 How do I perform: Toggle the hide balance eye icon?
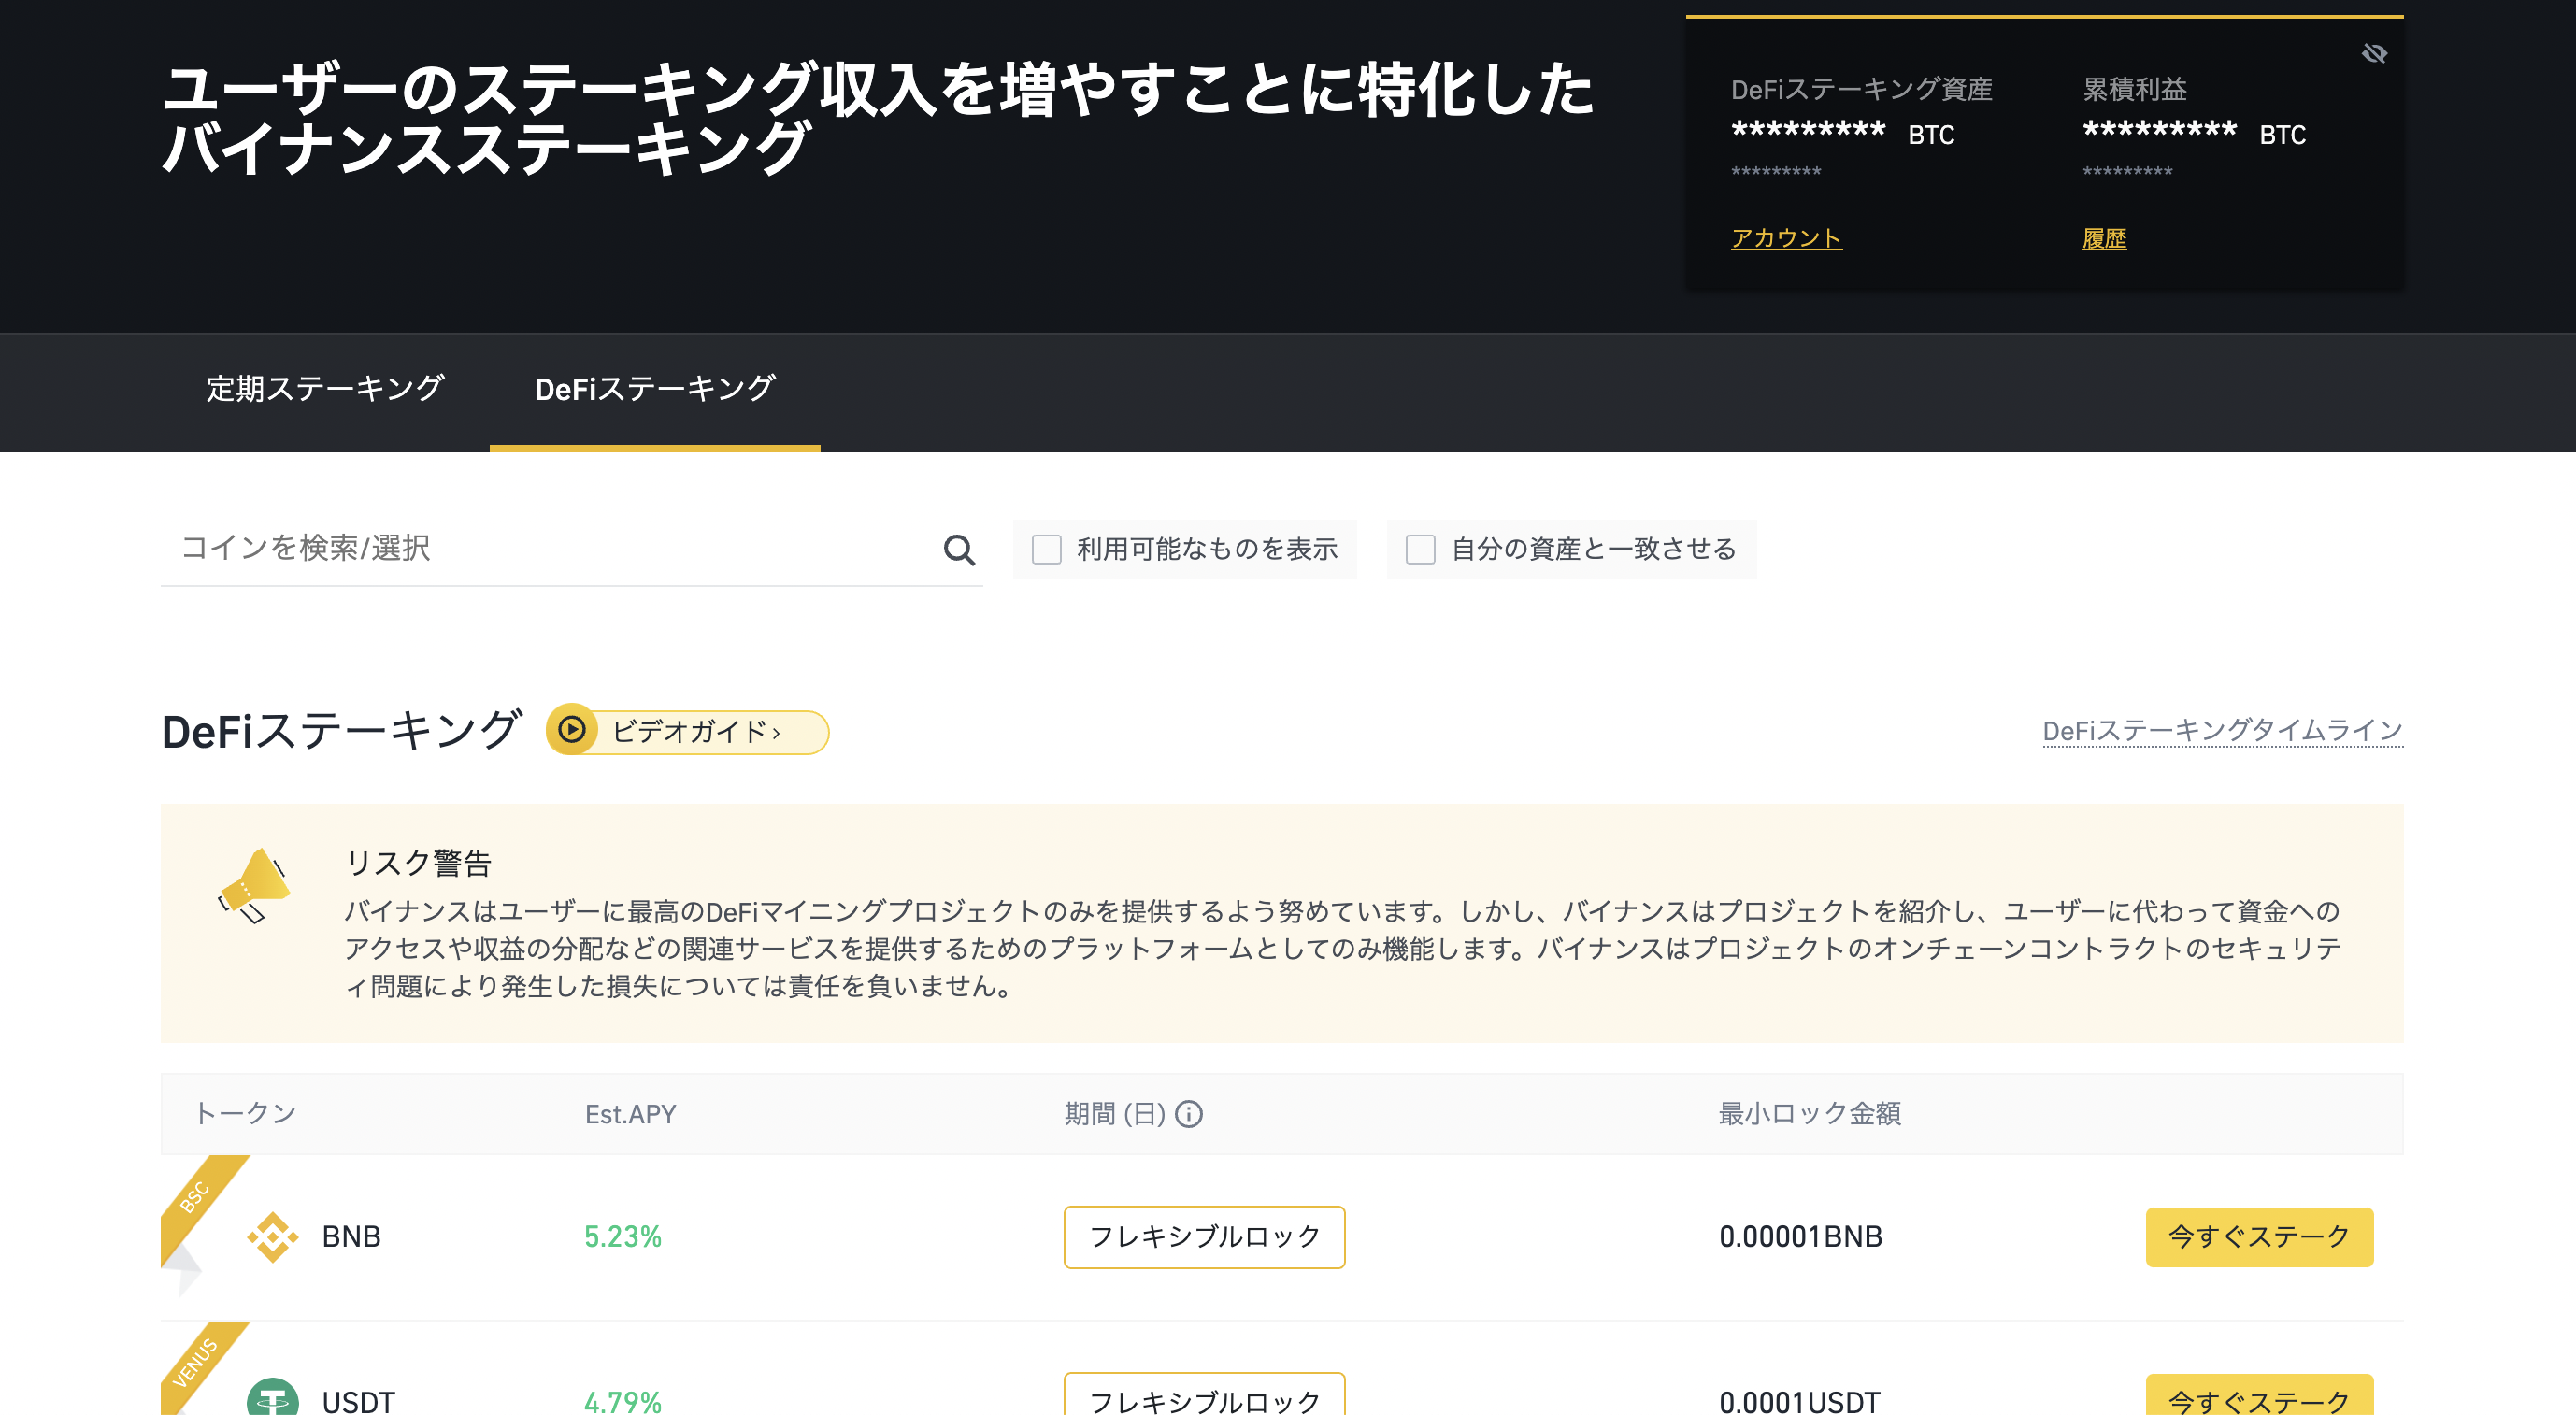click(2374, 54)
